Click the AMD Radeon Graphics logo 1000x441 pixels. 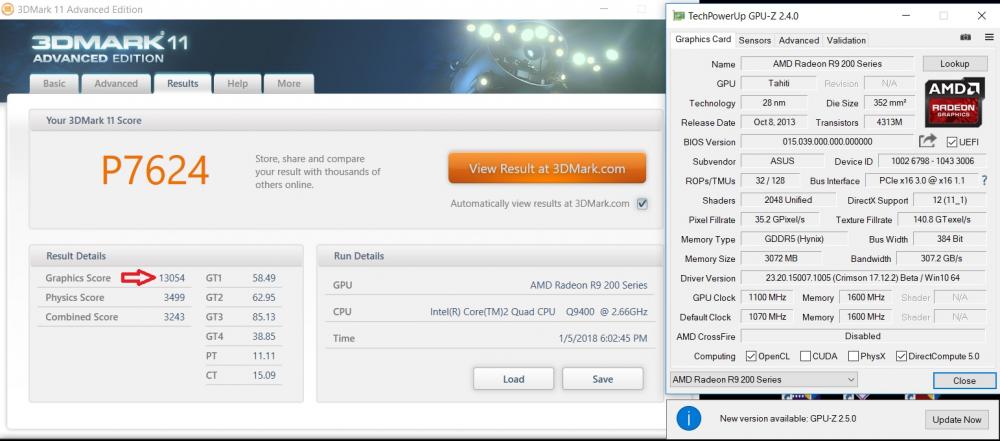pyautogui.click(x=953, y=103)
